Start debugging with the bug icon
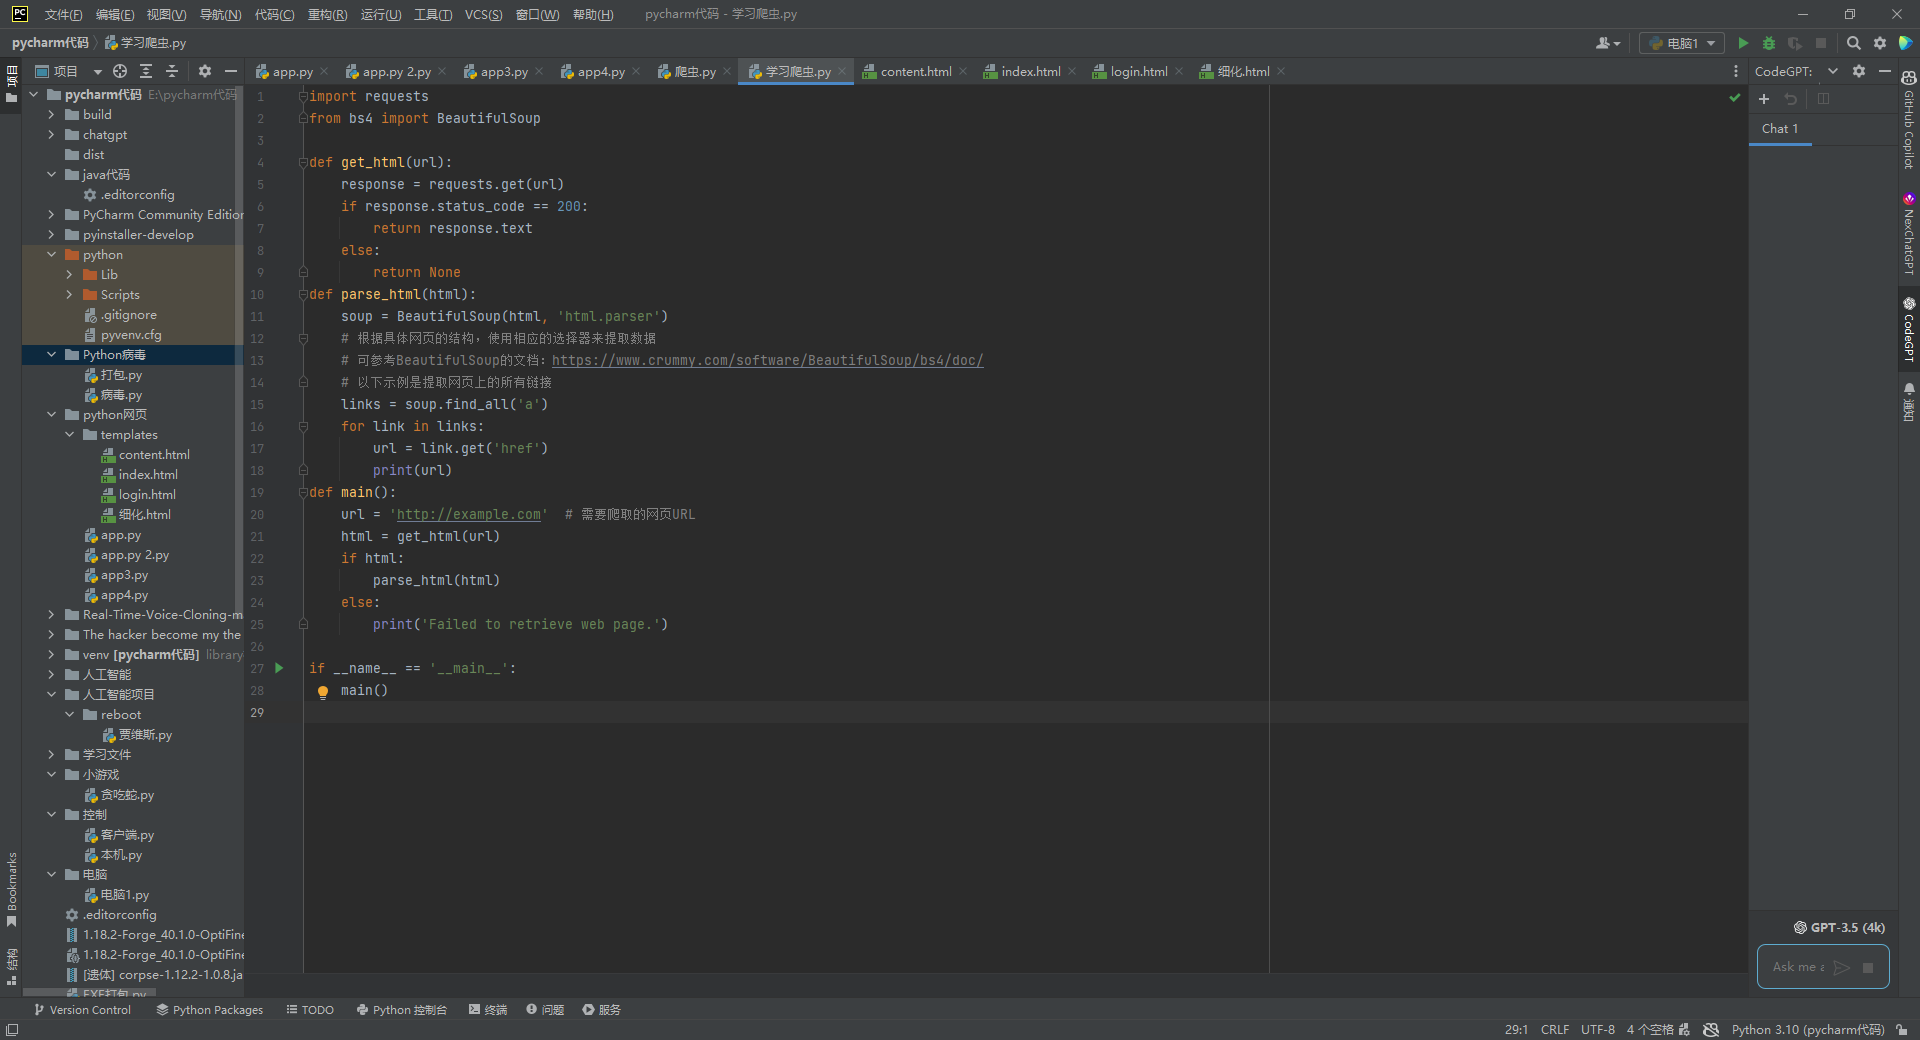The image size is (1920, 1040). click(1769, 43)
